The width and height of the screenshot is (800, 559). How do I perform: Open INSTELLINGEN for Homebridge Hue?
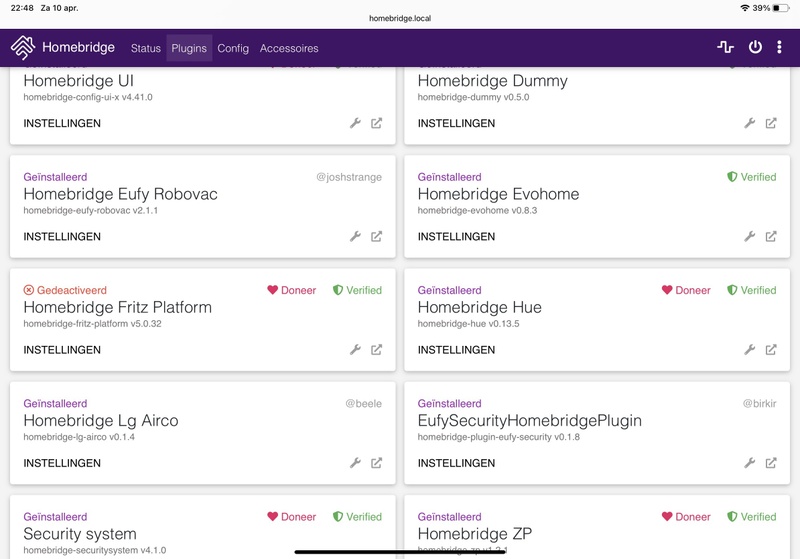457,350
